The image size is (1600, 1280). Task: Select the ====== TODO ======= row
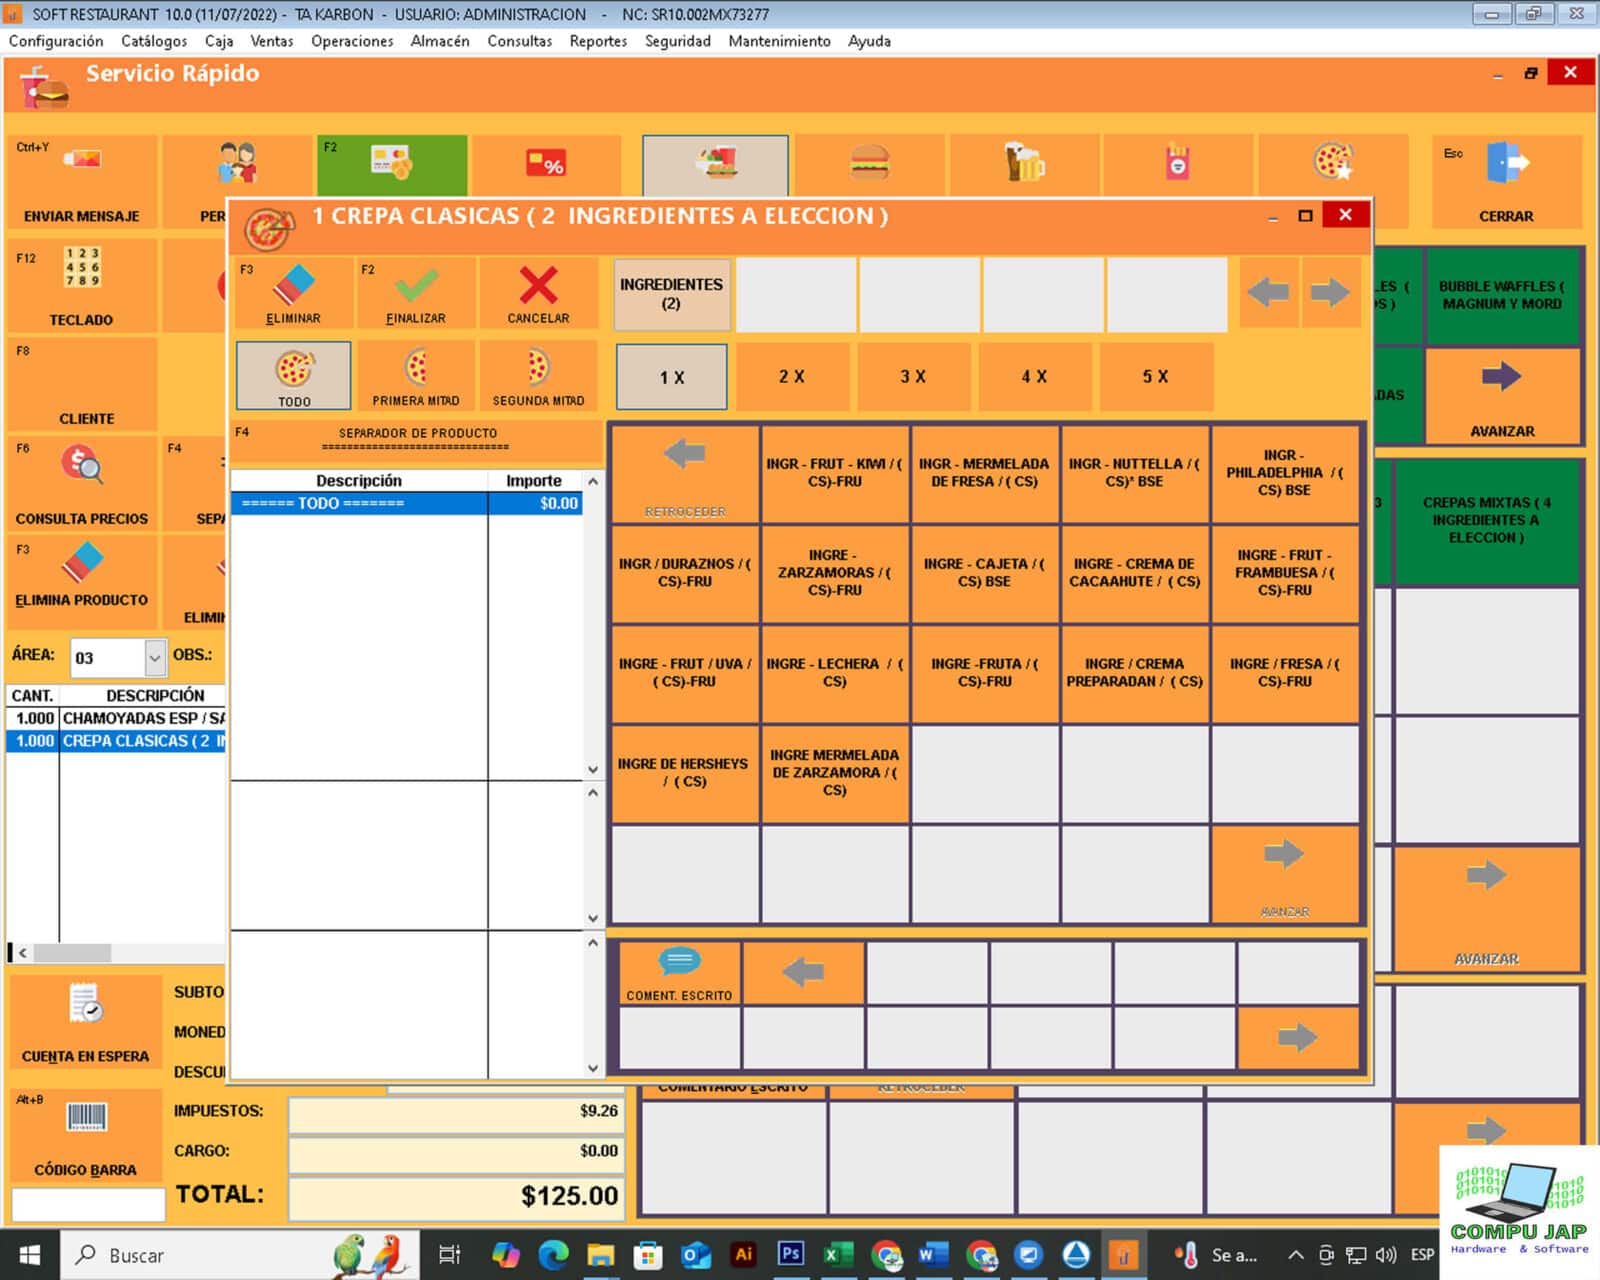coord(406,503)
